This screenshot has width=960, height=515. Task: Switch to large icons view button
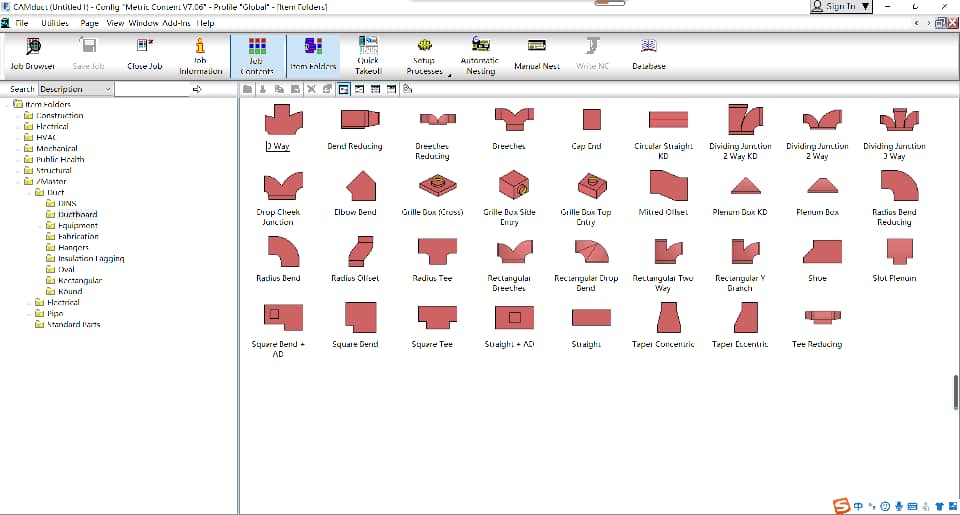tap(343, 89)
